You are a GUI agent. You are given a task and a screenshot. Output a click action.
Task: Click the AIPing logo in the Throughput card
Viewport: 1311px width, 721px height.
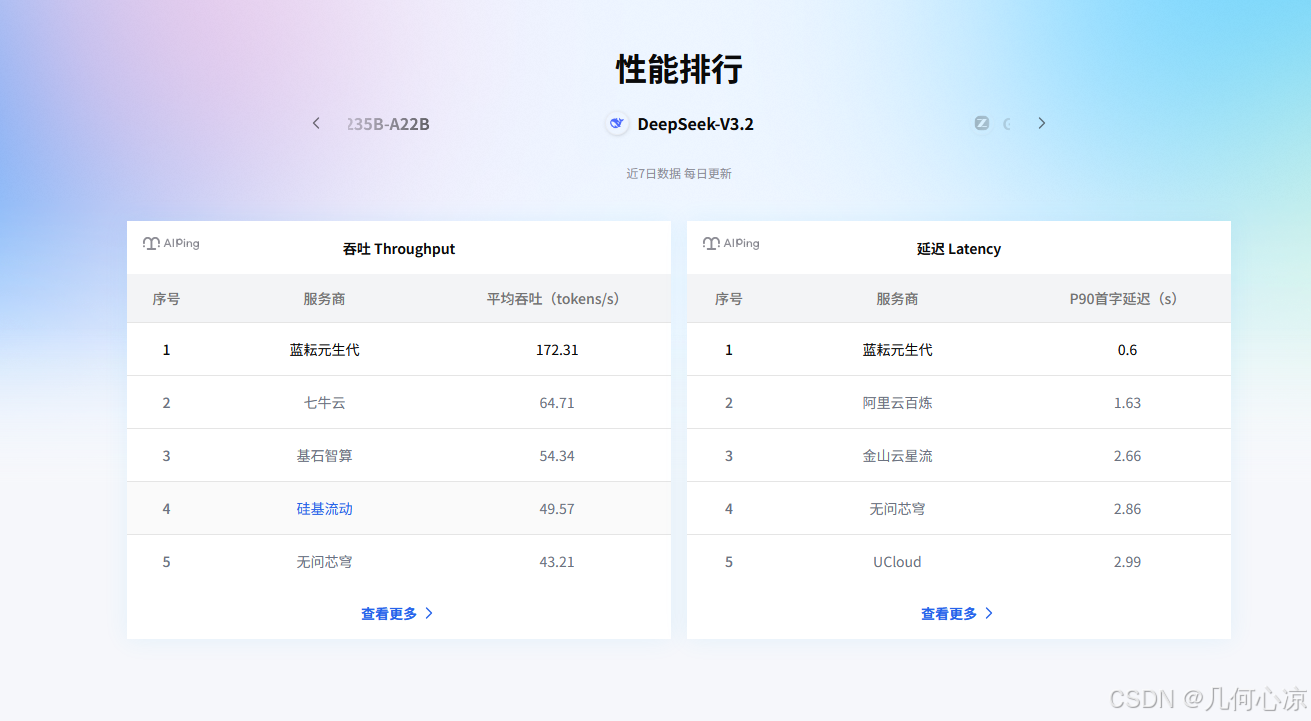click(171, 243)
